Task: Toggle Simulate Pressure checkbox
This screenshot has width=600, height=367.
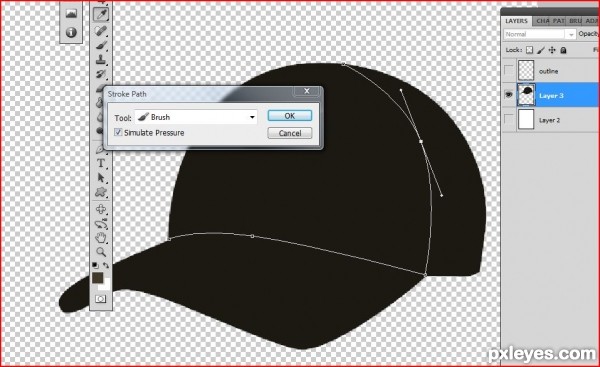Action: click(118, 132)
